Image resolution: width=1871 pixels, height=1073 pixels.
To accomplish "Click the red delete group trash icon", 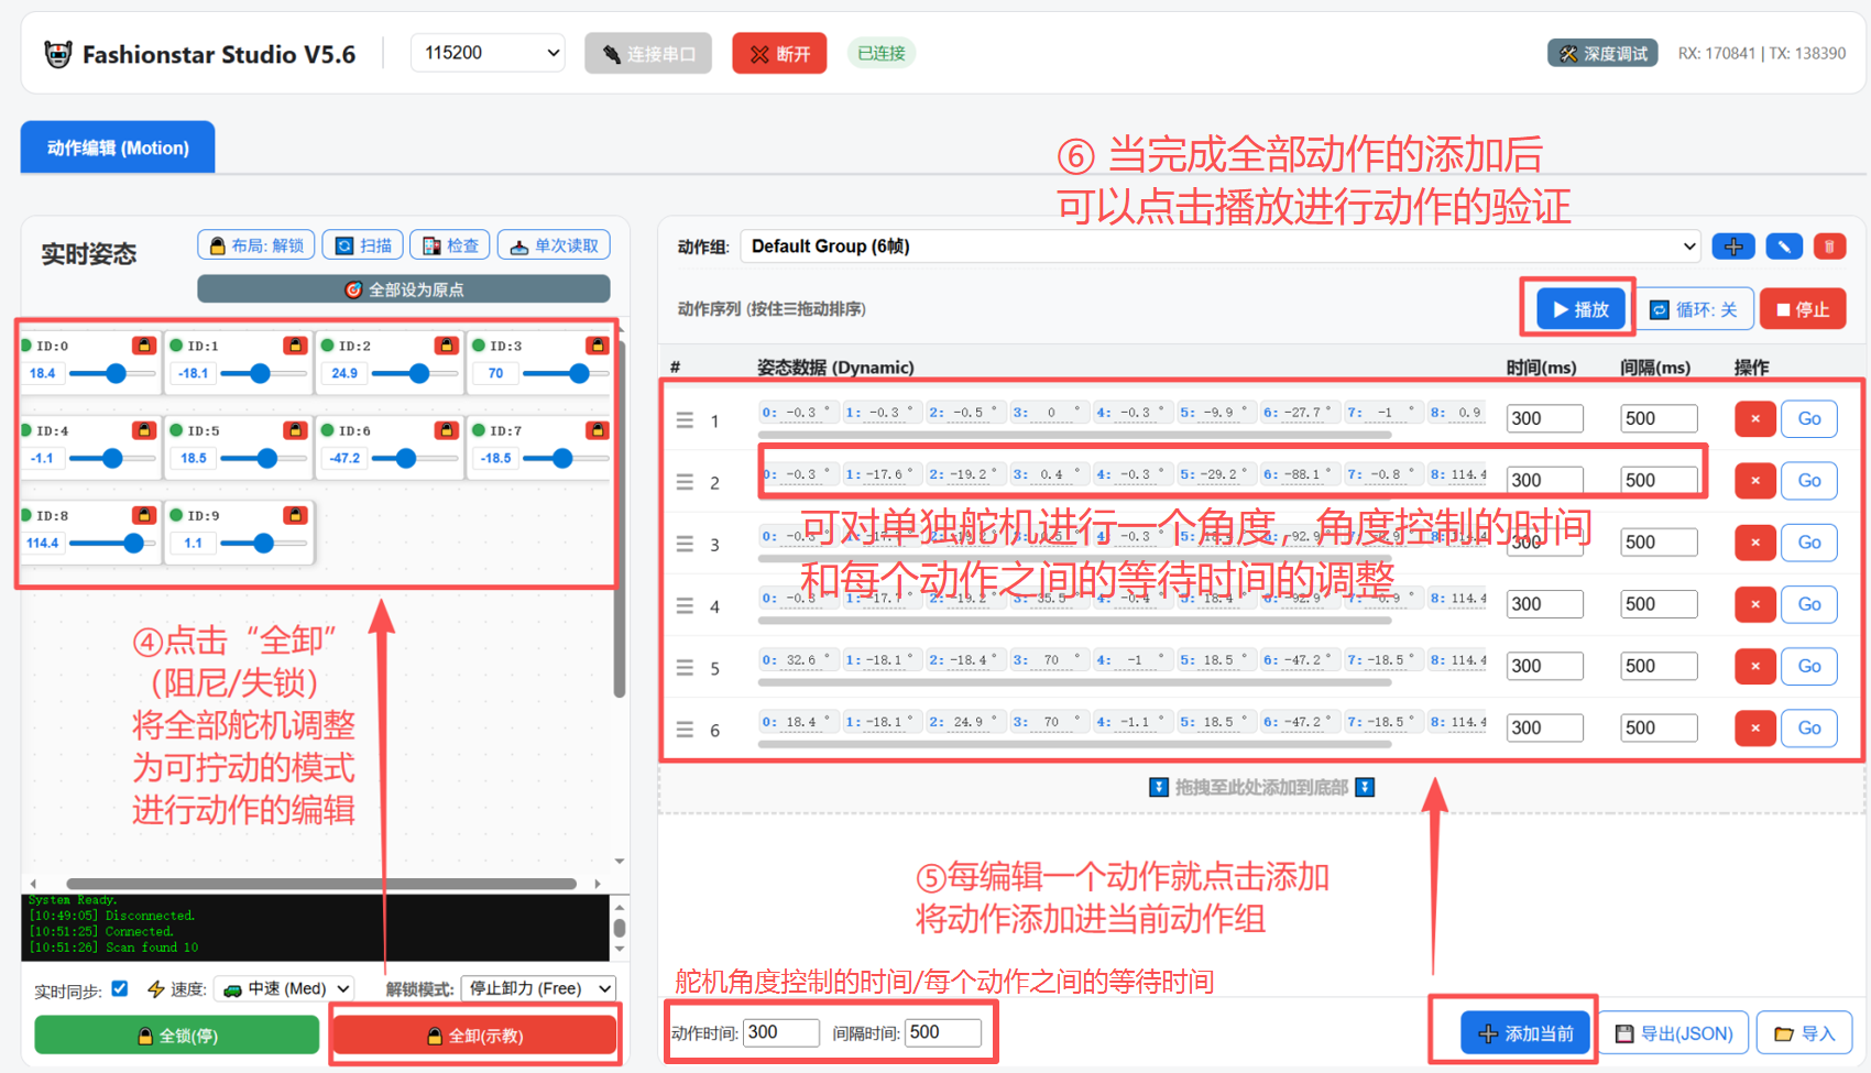I will 1829,247.
